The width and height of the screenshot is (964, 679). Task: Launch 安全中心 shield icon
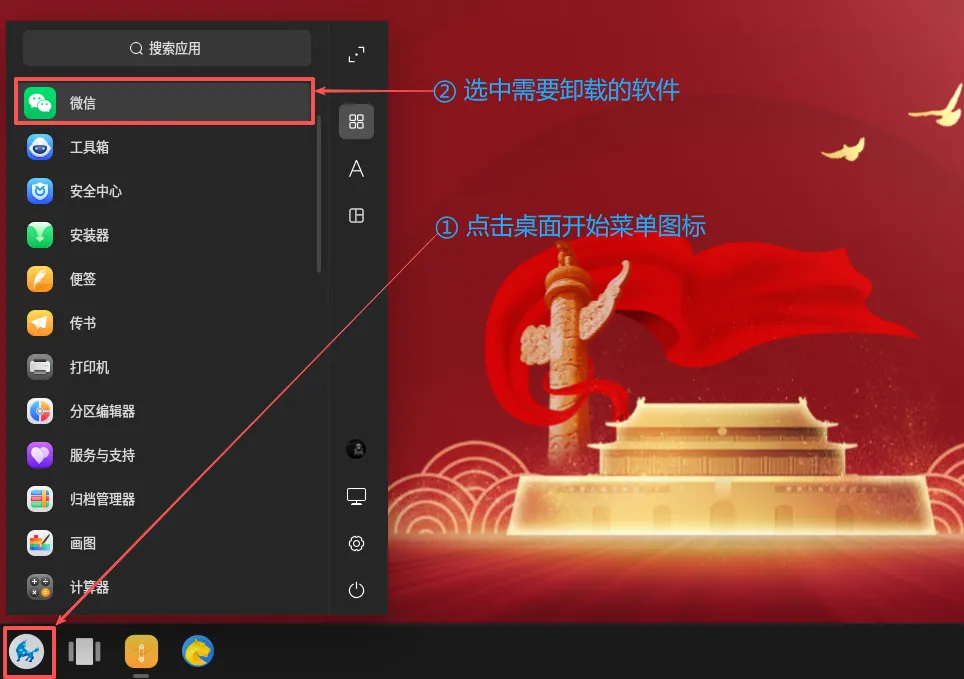[40, 191]
